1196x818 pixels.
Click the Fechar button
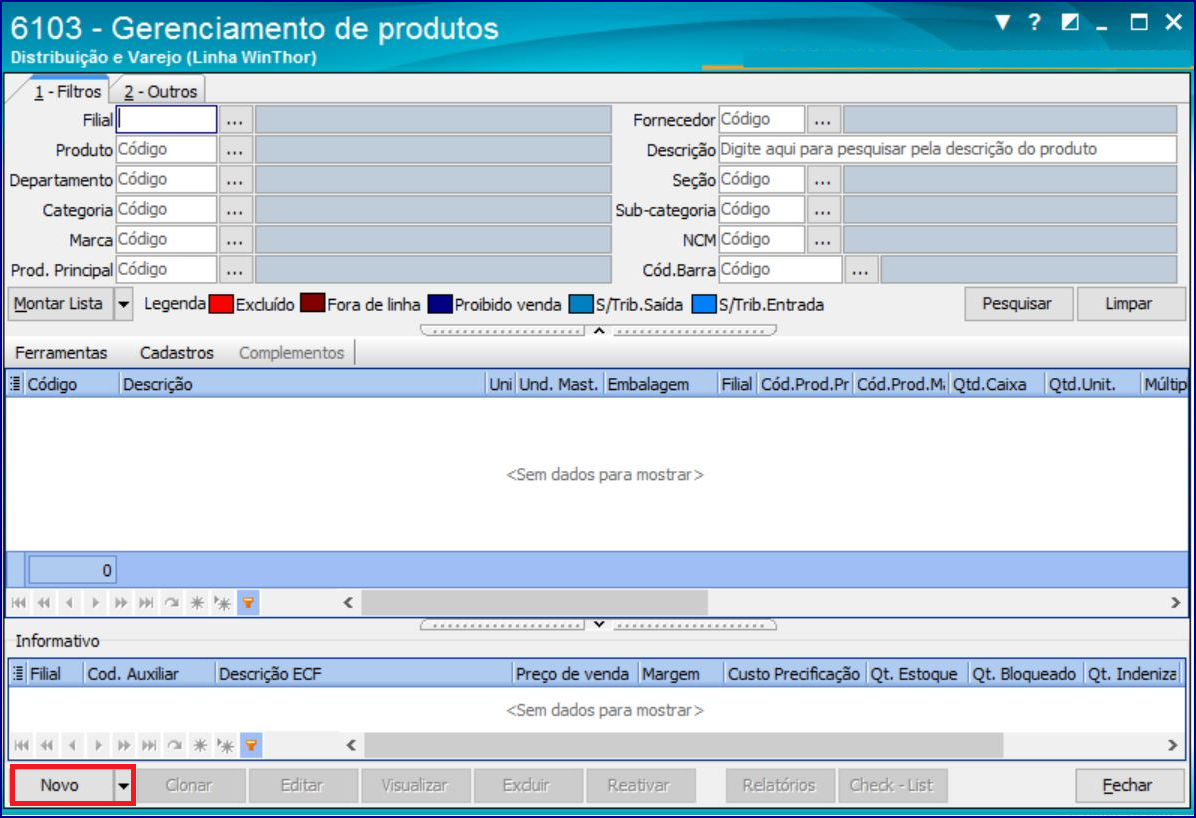[x=1129, y=785]
